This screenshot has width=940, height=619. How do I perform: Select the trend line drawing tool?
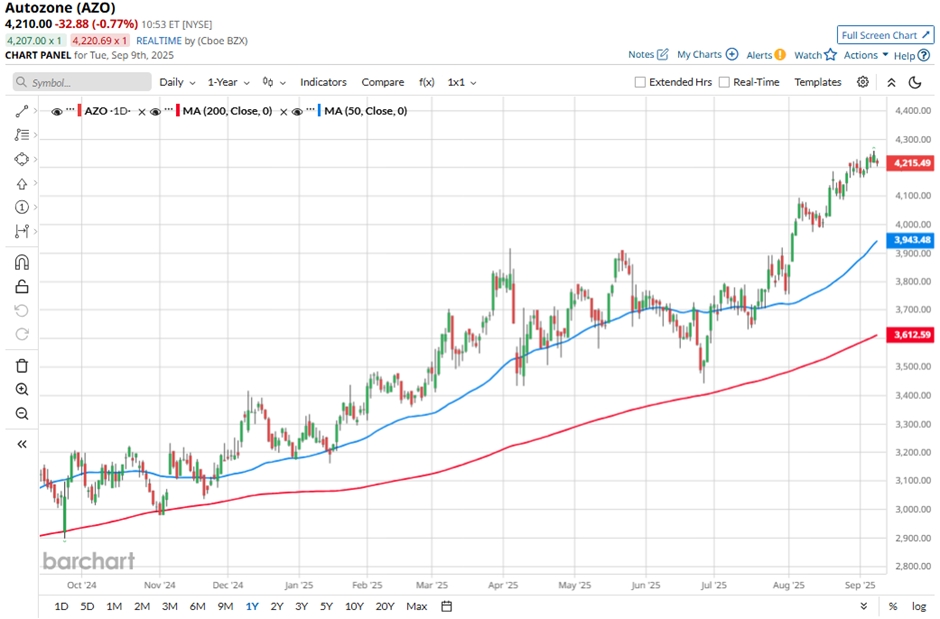pos(22,111)
